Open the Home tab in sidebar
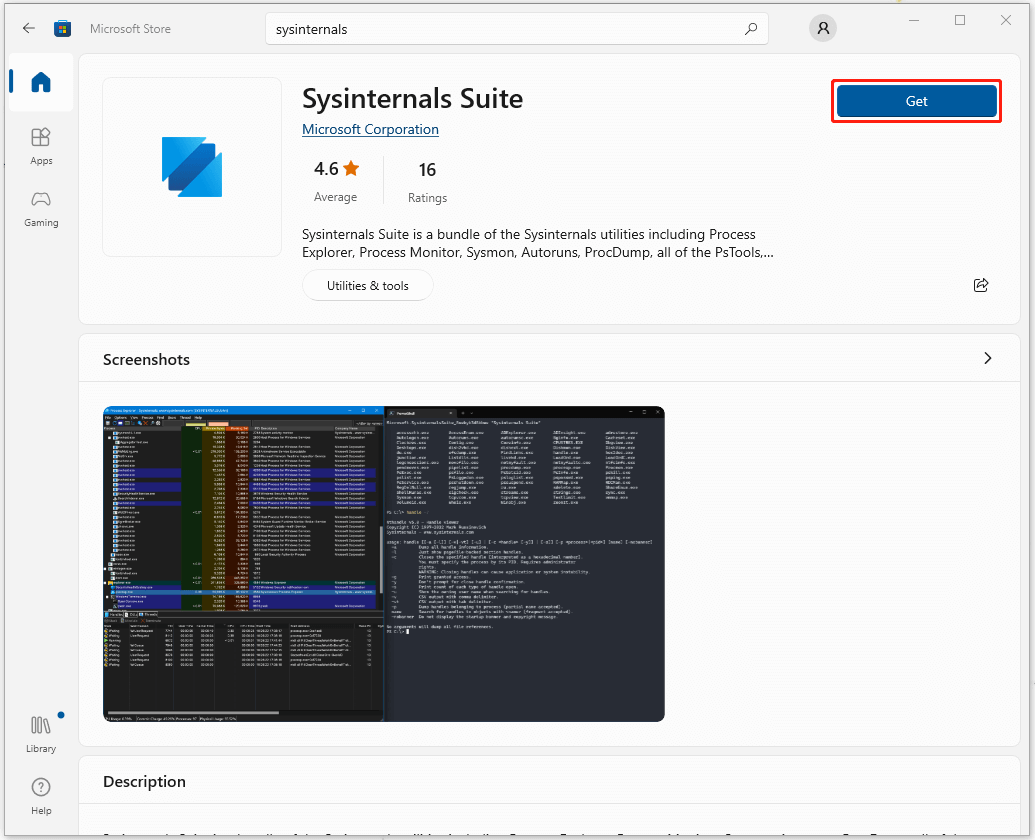This screenshot has height=840, width=1035. [41, 82]
